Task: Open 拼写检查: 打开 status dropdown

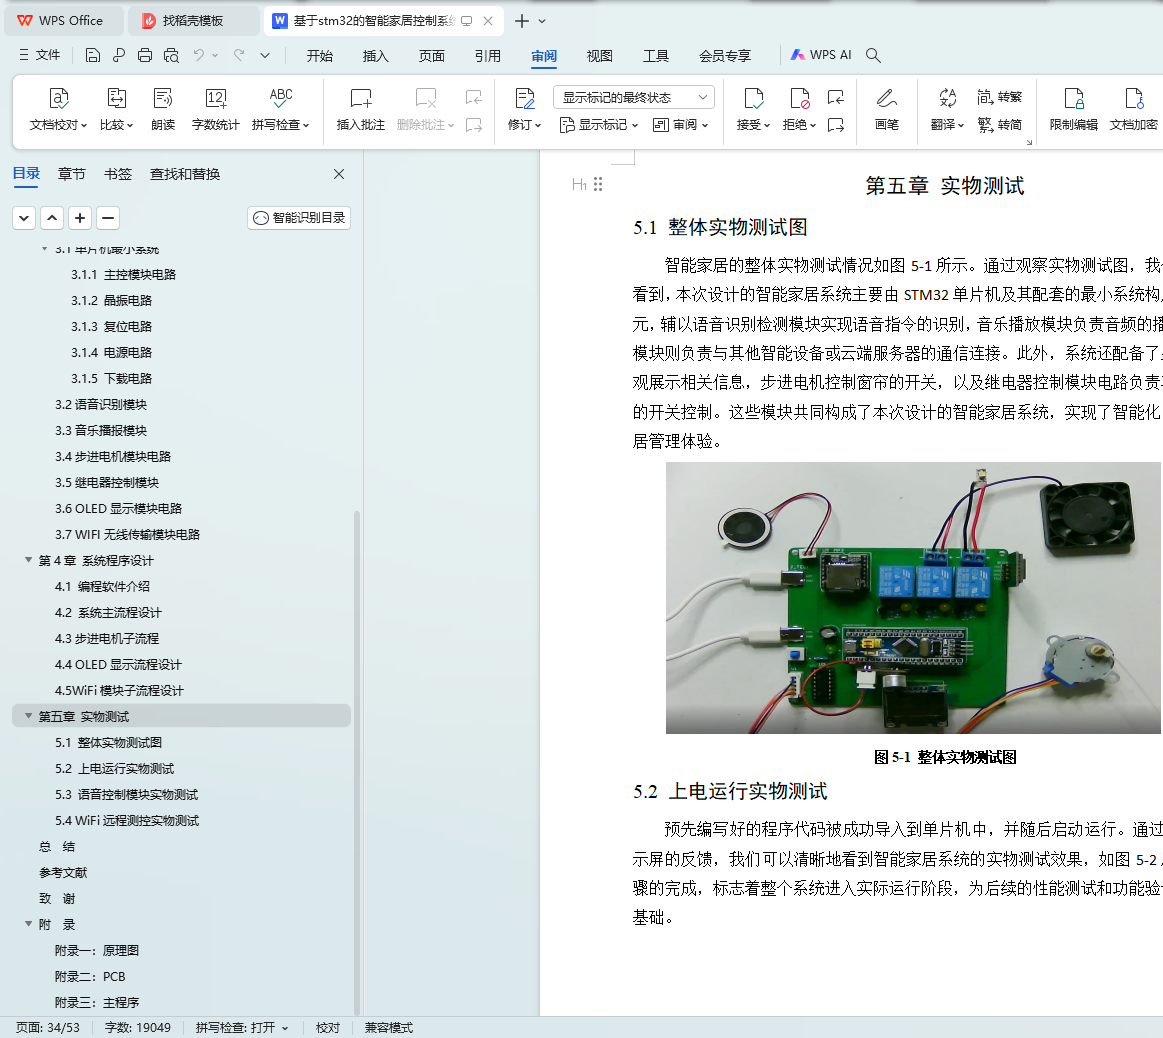Action: pos(241,1028)
